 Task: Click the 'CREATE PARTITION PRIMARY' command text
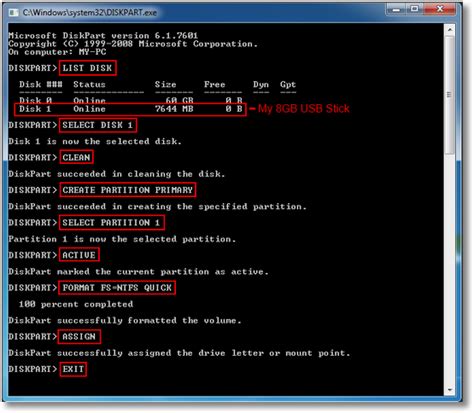[x=127, y=190]
